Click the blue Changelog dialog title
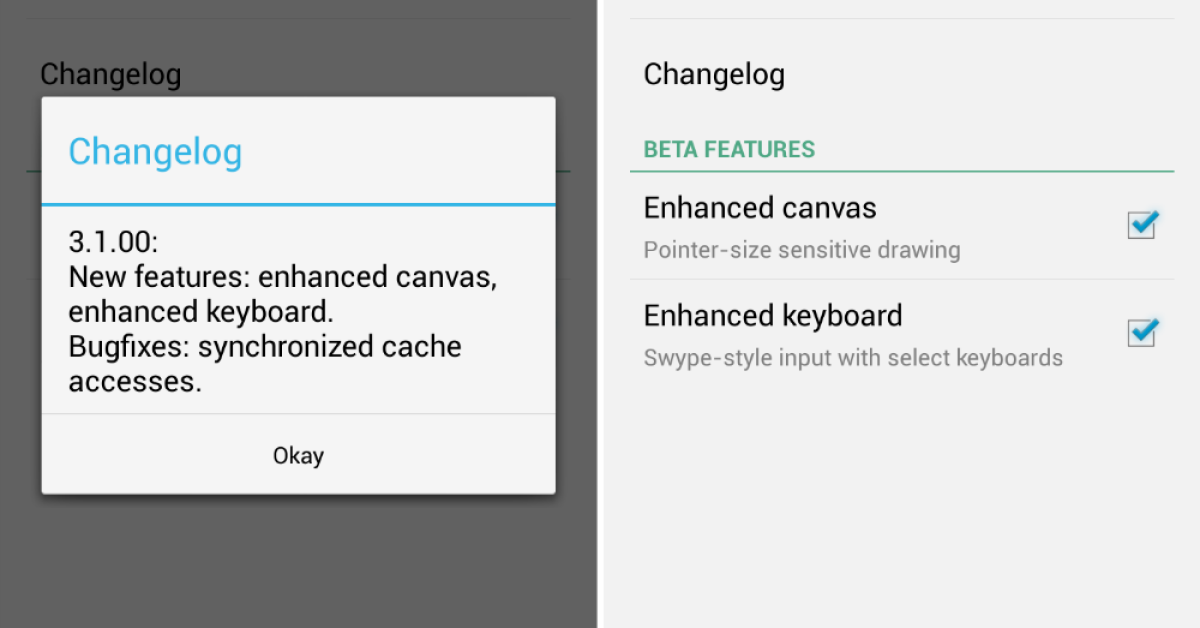The width and height of the screenshot is (1200, 628). [155, 152]
